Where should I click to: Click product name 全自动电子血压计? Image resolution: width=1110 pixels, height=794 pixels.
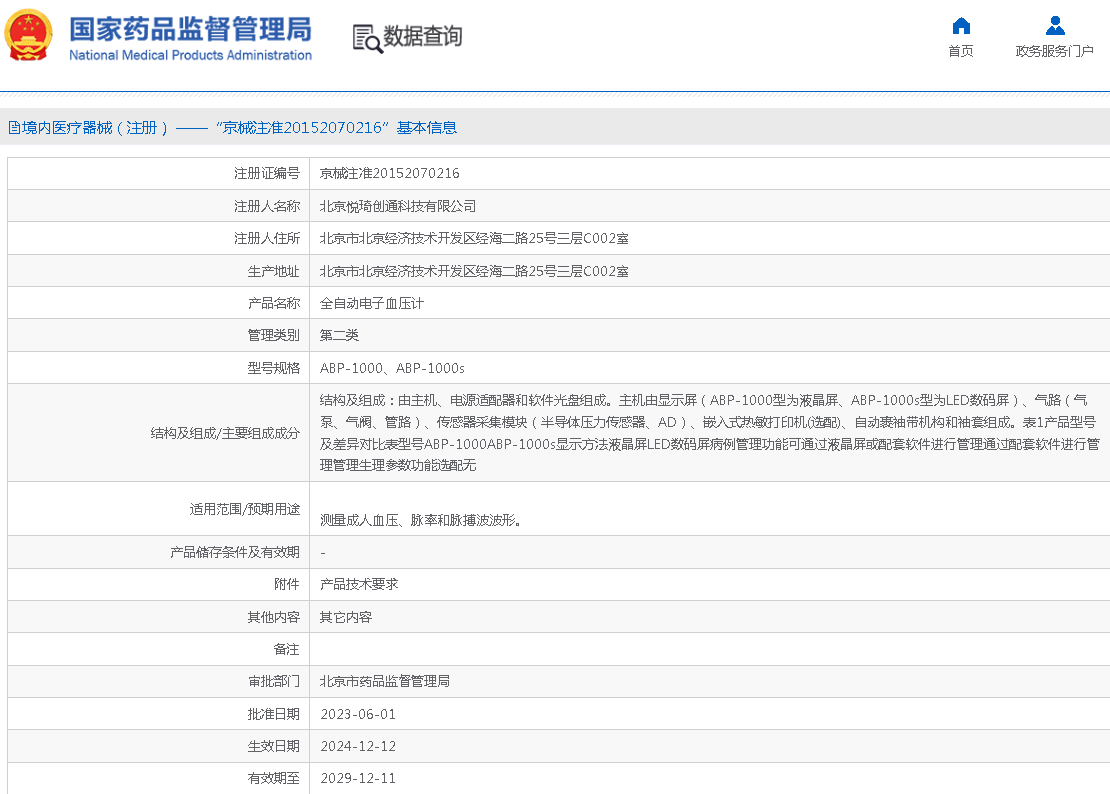pyautogui.click(x=372, y=303)
